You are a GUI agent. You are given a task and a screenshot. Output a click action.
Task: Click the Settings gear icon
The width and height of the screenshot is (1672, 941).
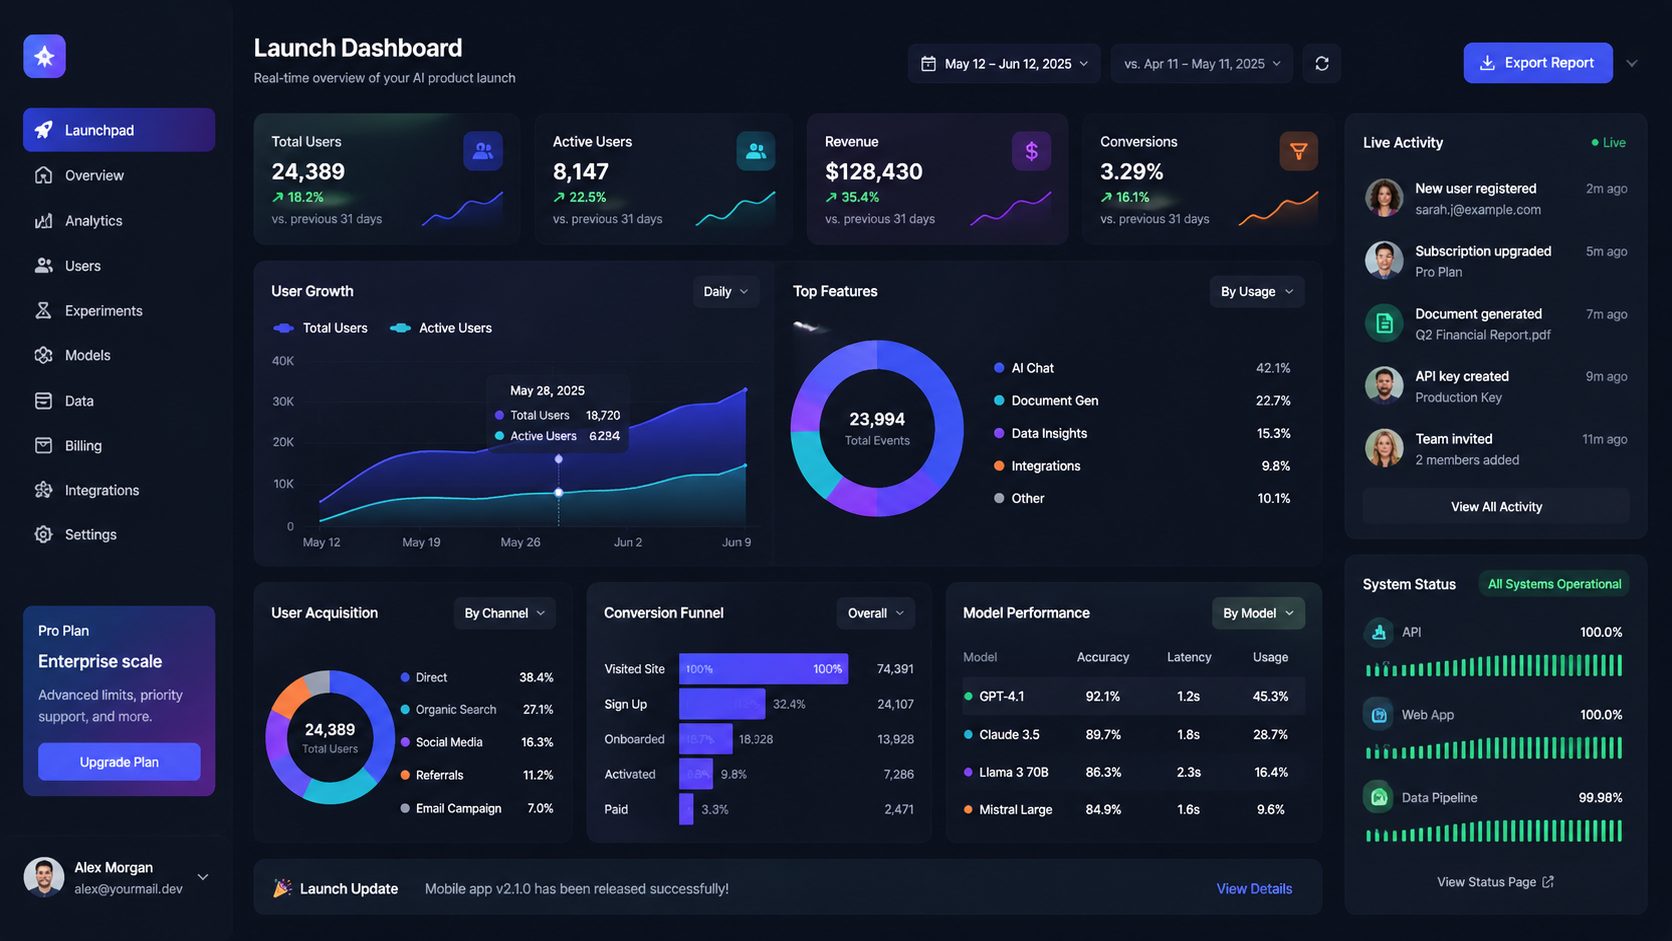point(43,535)
